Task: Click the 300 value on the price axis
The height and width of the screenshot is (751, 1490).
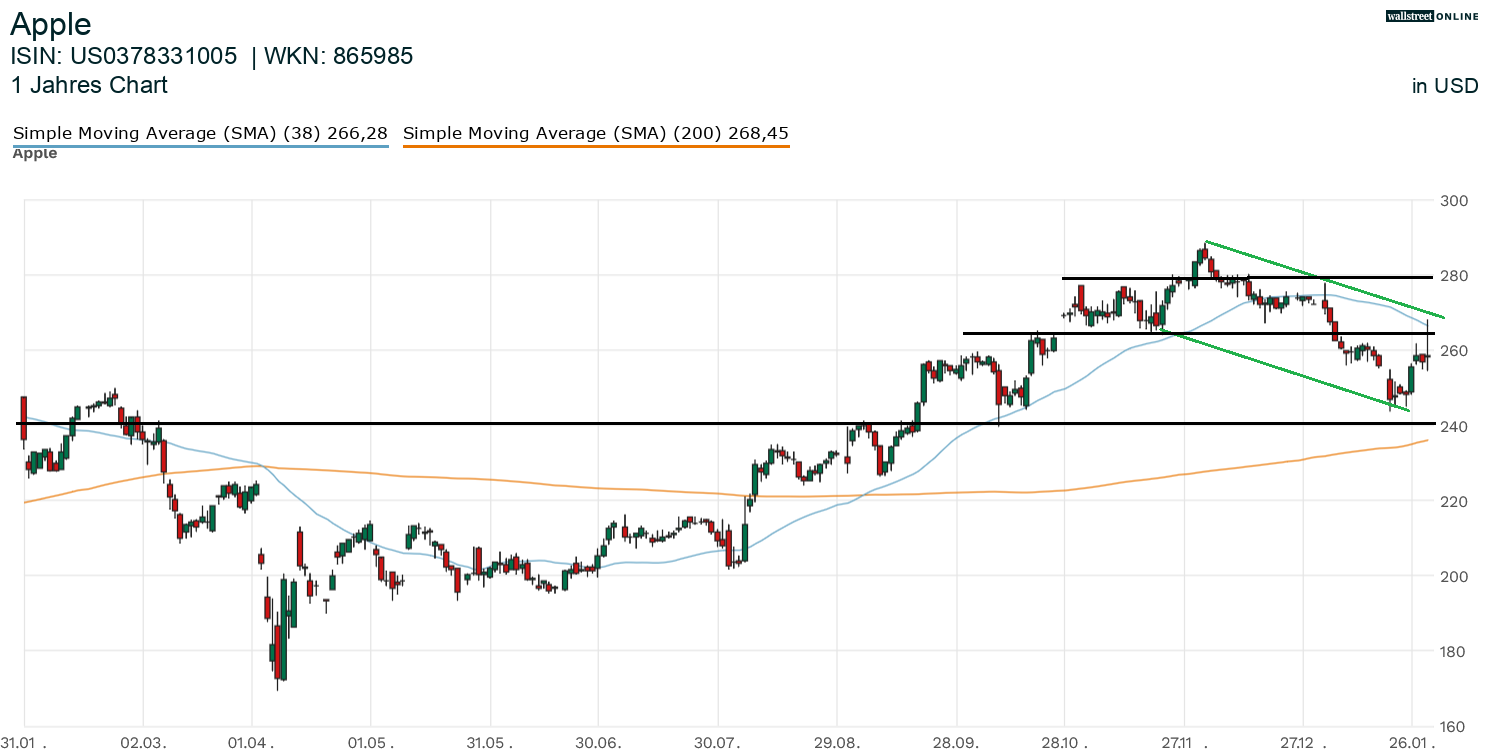Action: [1453, 201]
